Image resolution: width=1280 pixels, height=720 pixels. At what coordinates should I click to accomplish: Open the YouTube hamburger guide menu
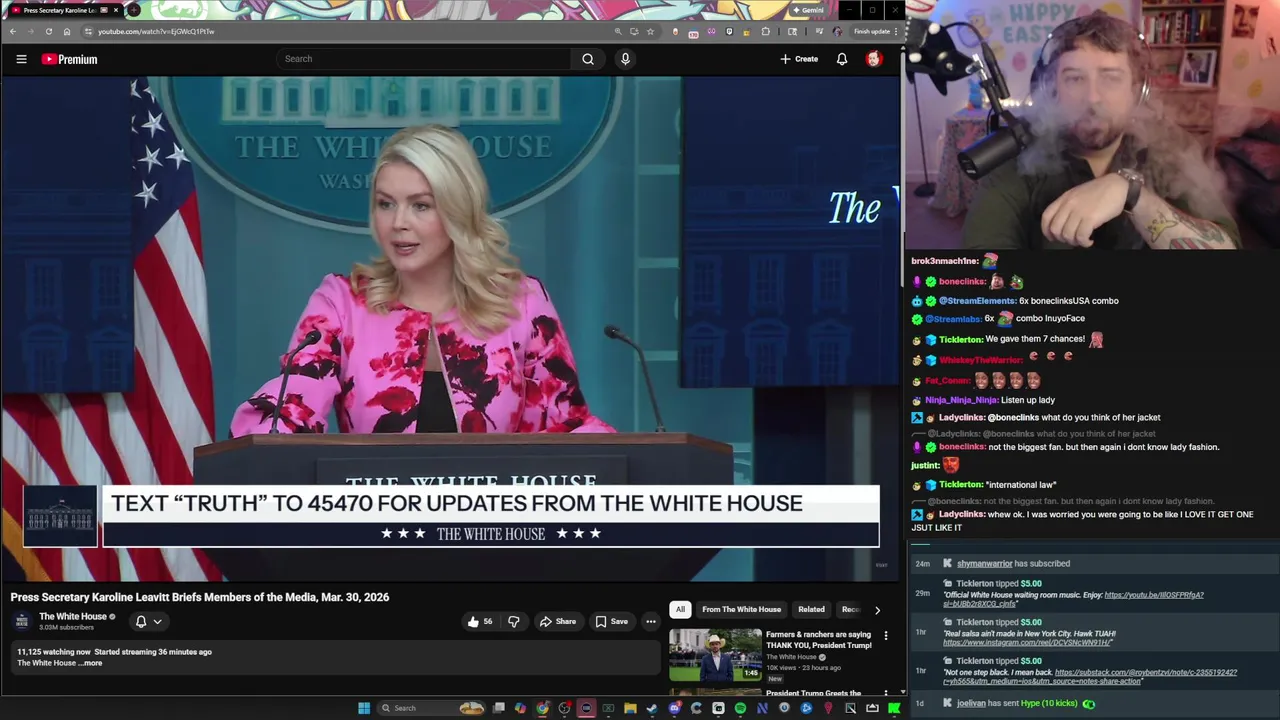[21, 59]
